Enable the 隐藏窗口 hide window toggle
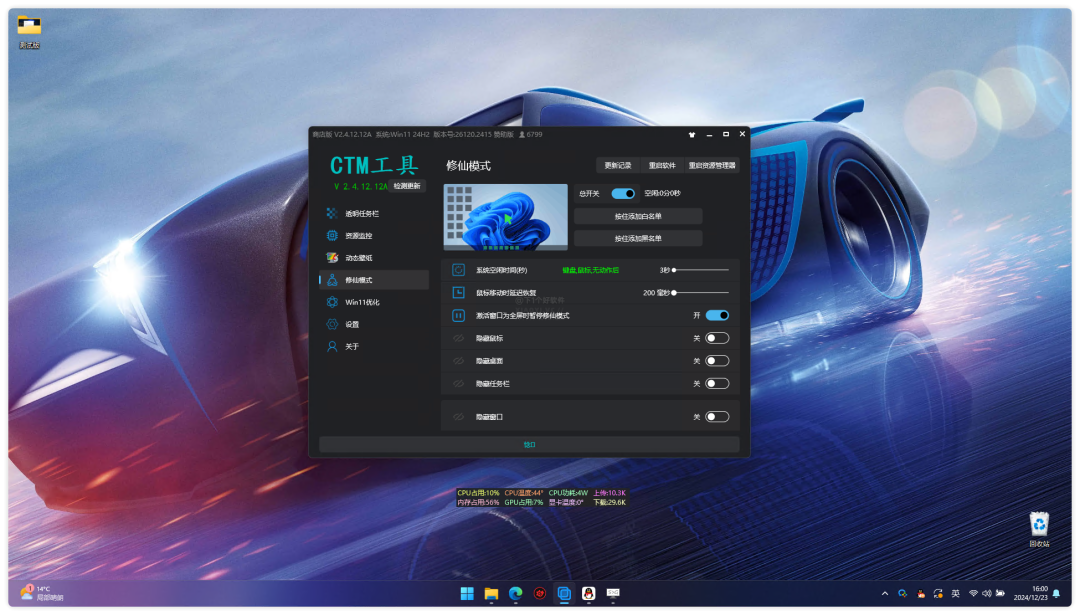 coord(716,418)
